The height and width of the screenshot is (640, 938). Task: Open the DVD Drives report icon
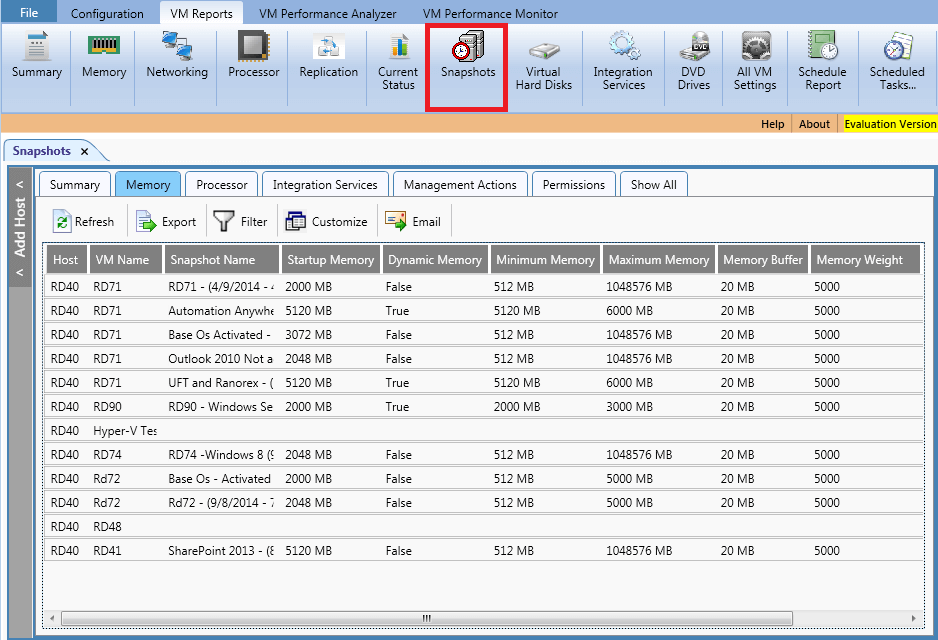tap(694, 62)
